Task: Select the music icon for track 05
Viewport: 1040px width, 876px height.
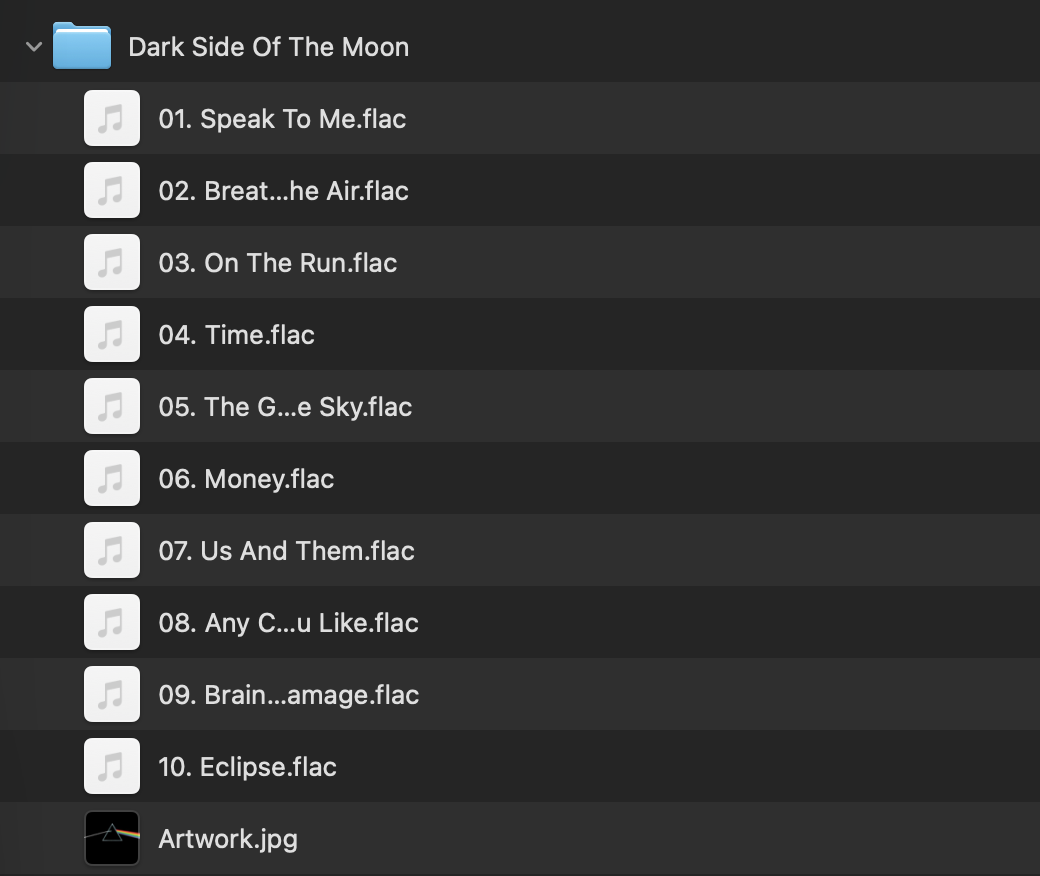Action: pos(112,407)
